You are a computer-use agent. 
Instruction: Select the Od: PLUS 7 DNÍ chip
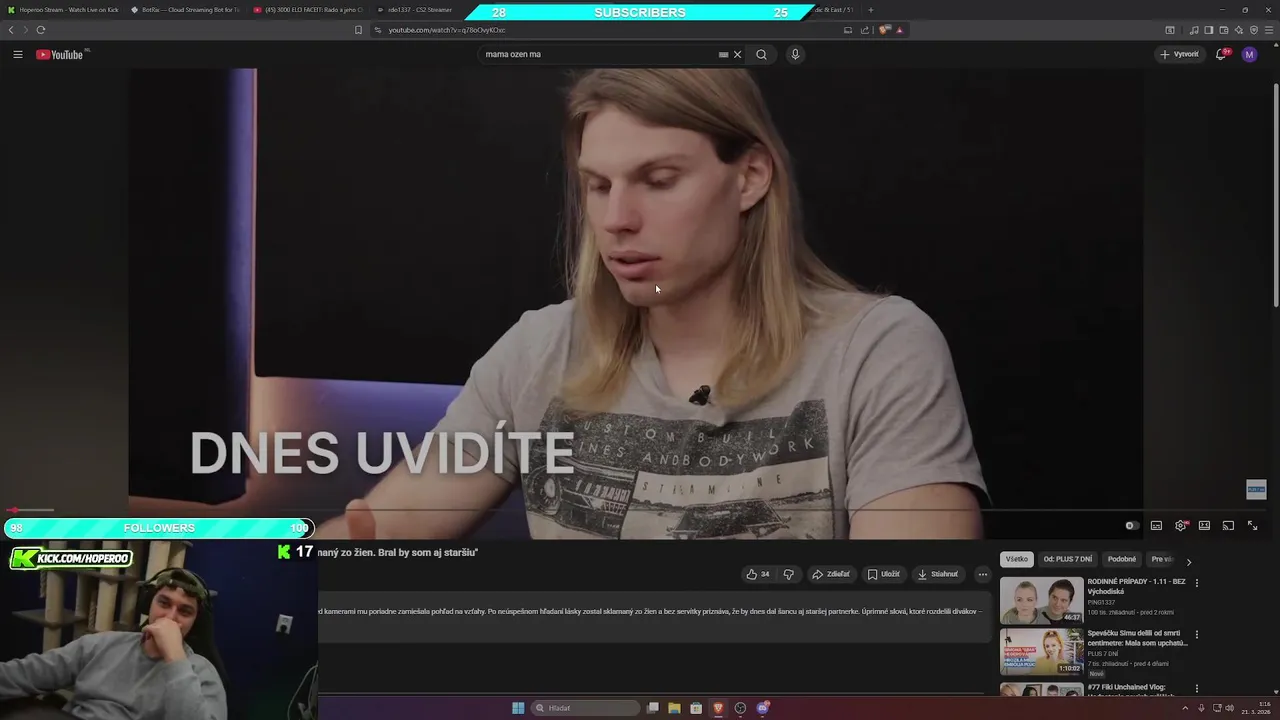[x=1068, y=559]
